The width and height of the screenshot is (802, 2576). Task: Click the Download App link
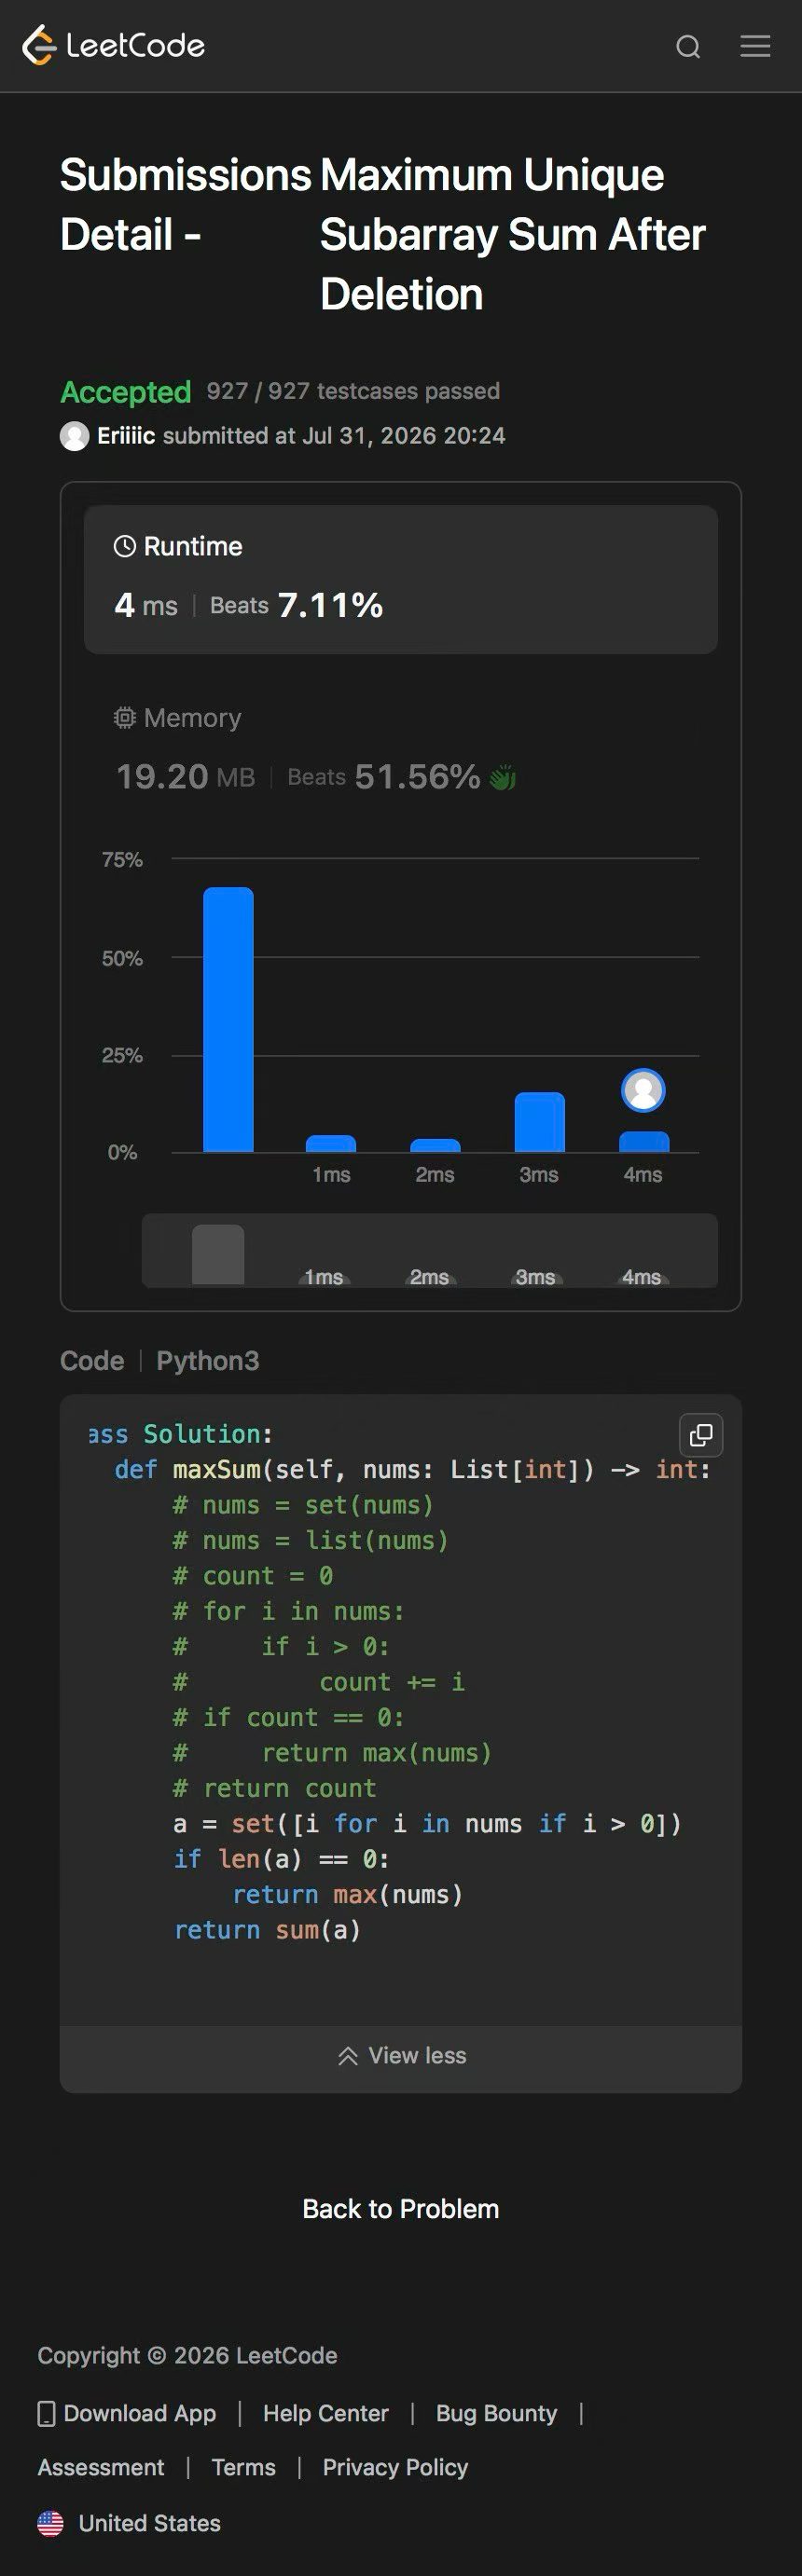[127, 2413]
